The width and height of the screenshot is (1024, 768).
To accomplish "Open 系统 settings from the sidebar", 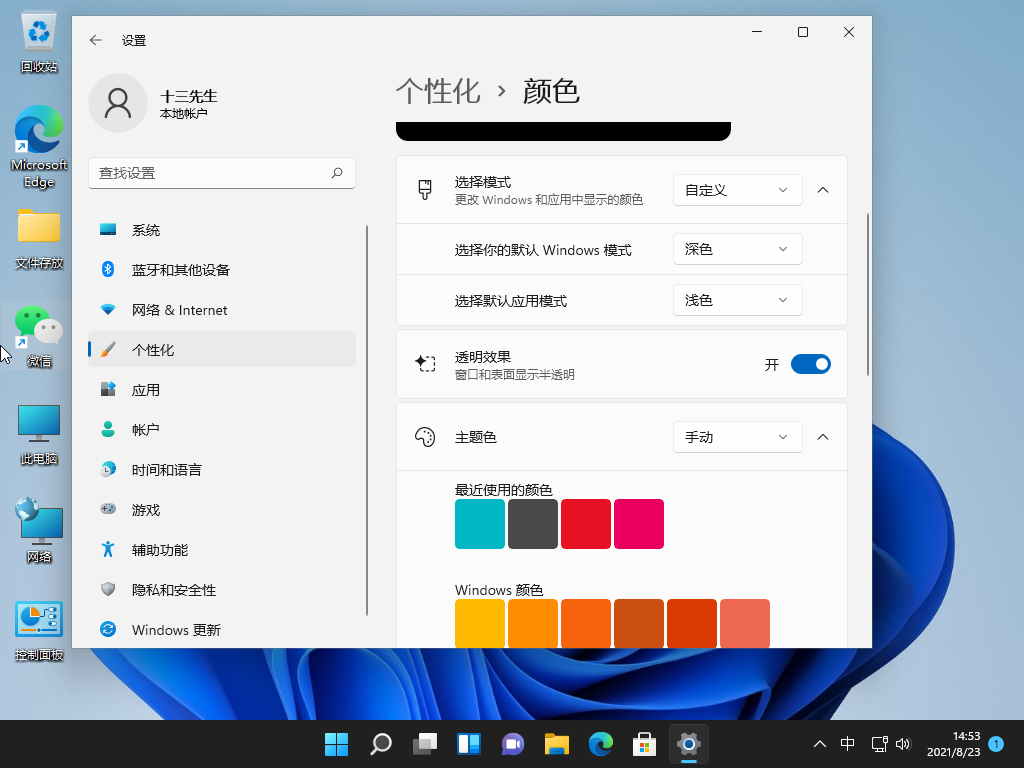I will tap(148, 229).
